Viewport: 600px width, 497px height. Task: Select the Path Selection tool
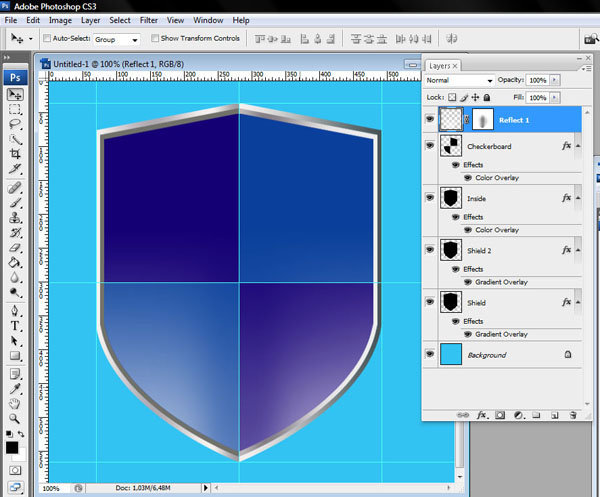click(x=15, y=341)
